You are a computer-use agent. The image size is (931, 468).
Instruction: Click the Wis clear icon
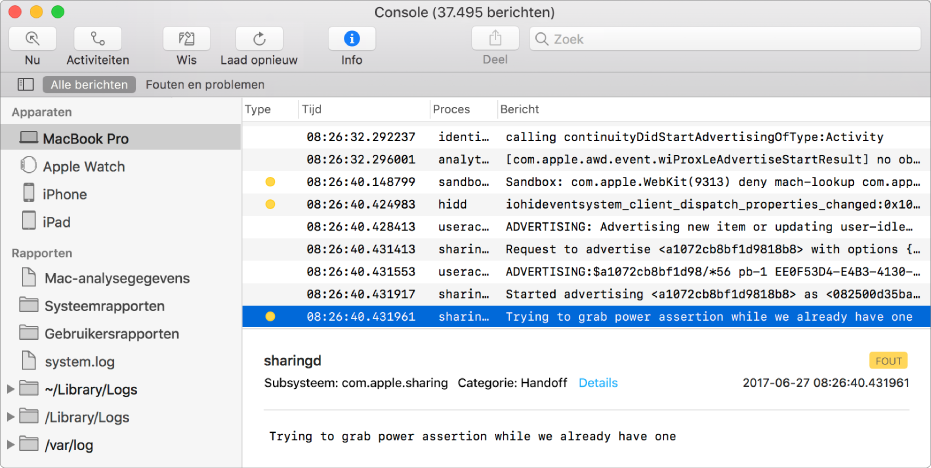tap(186, 39)
